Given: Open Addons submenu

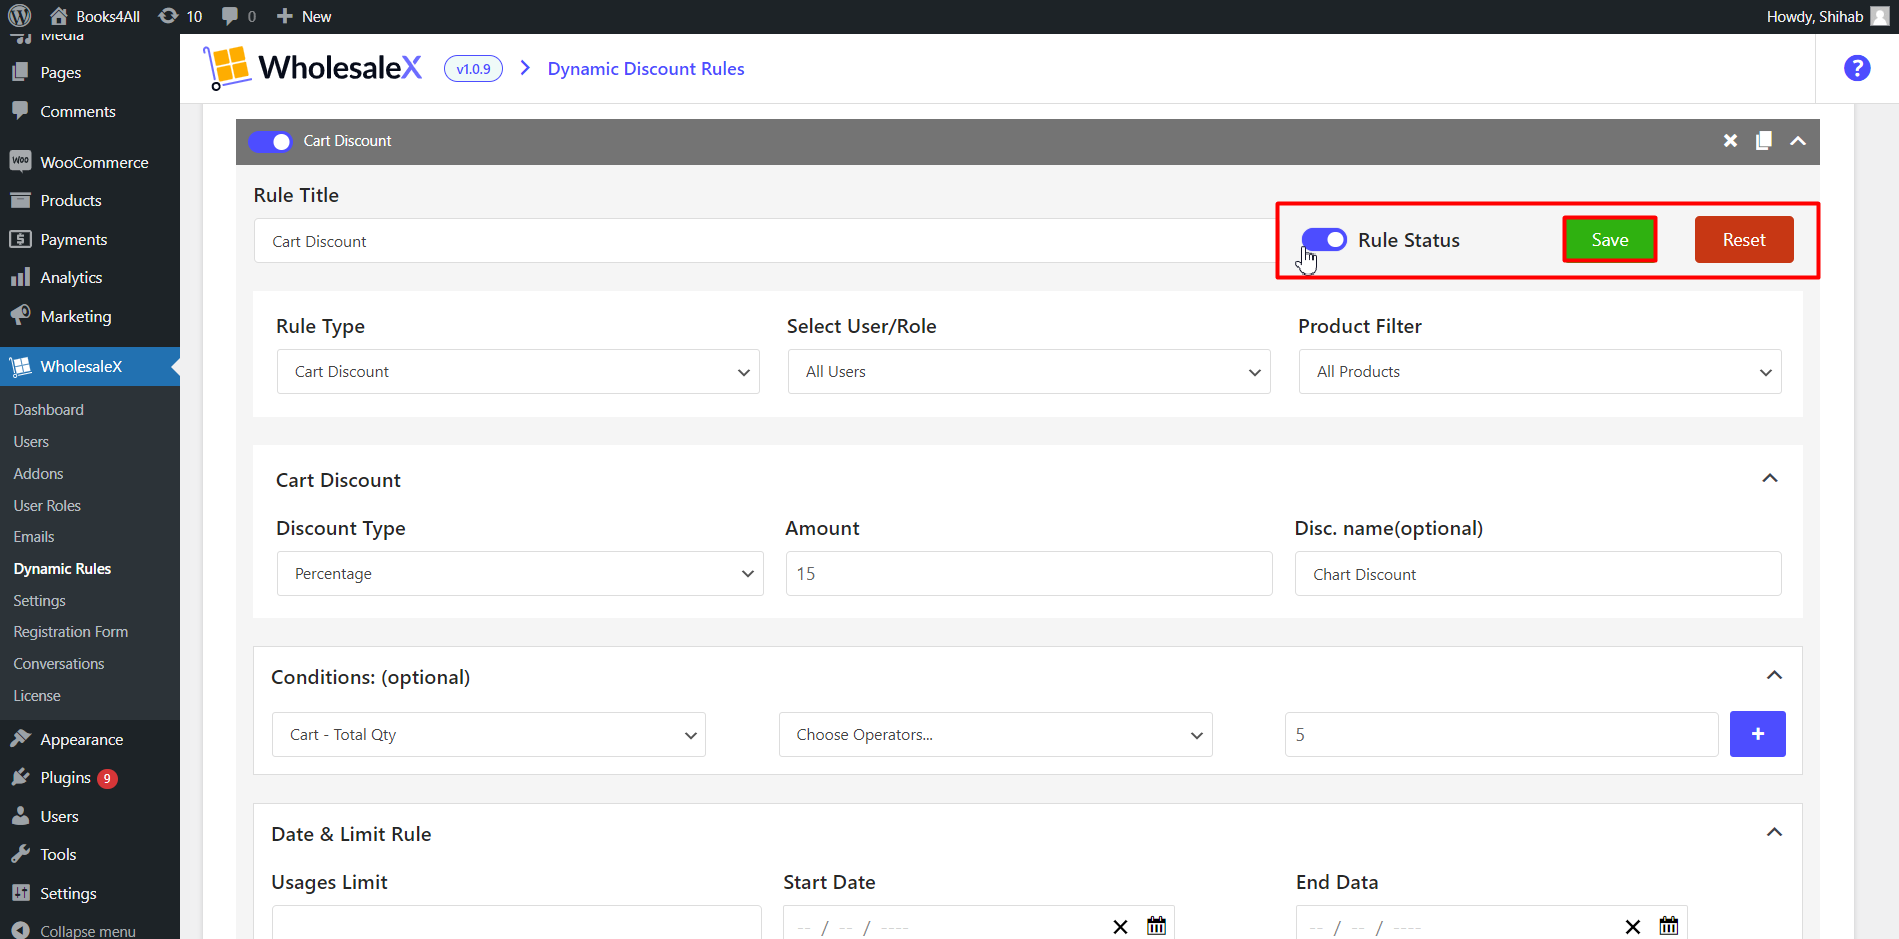Looking at the screenshot, I should tap(38, 474).
